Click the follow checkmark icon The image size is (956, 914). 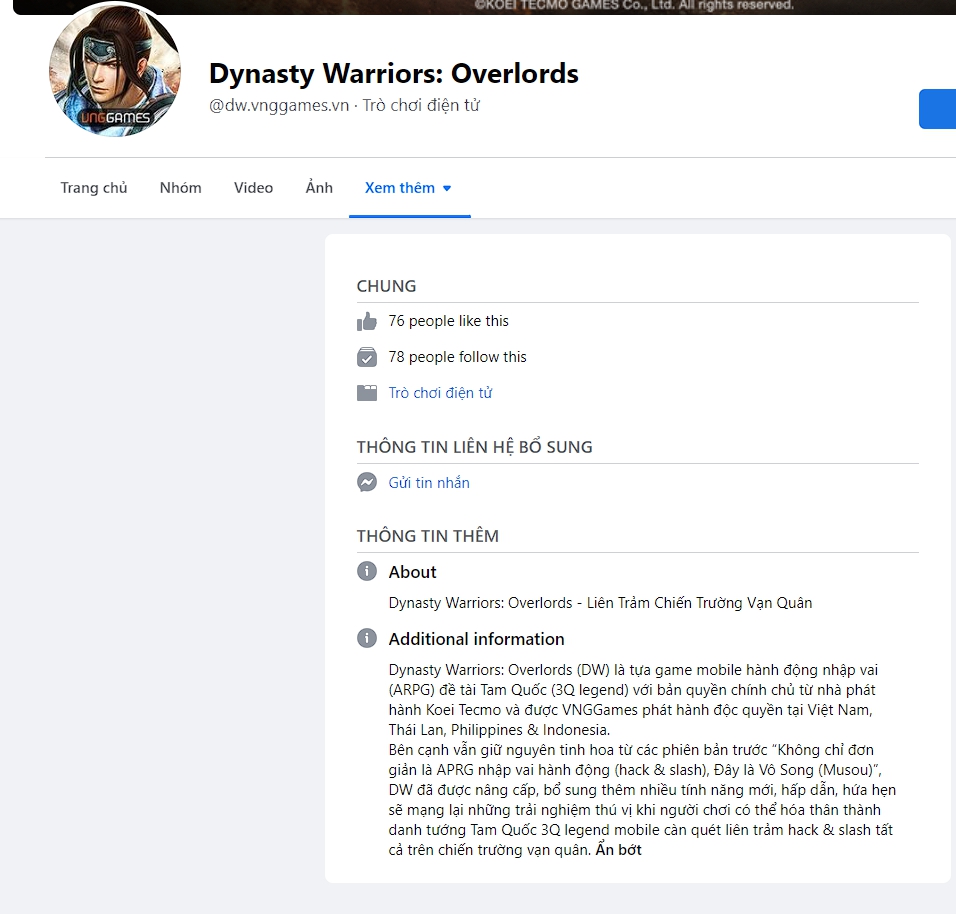point(366,357)
